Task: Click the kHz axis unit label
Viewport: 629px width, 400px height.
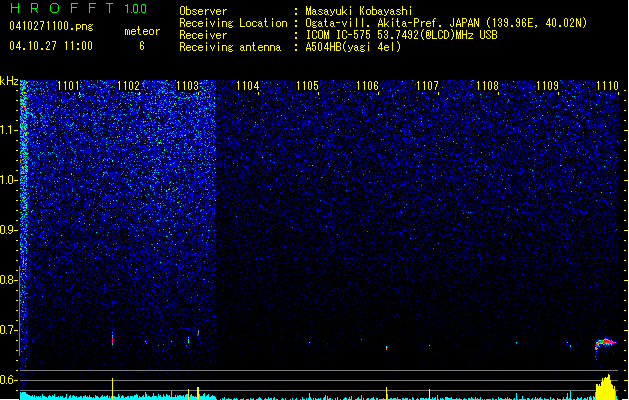Action: 9,81
